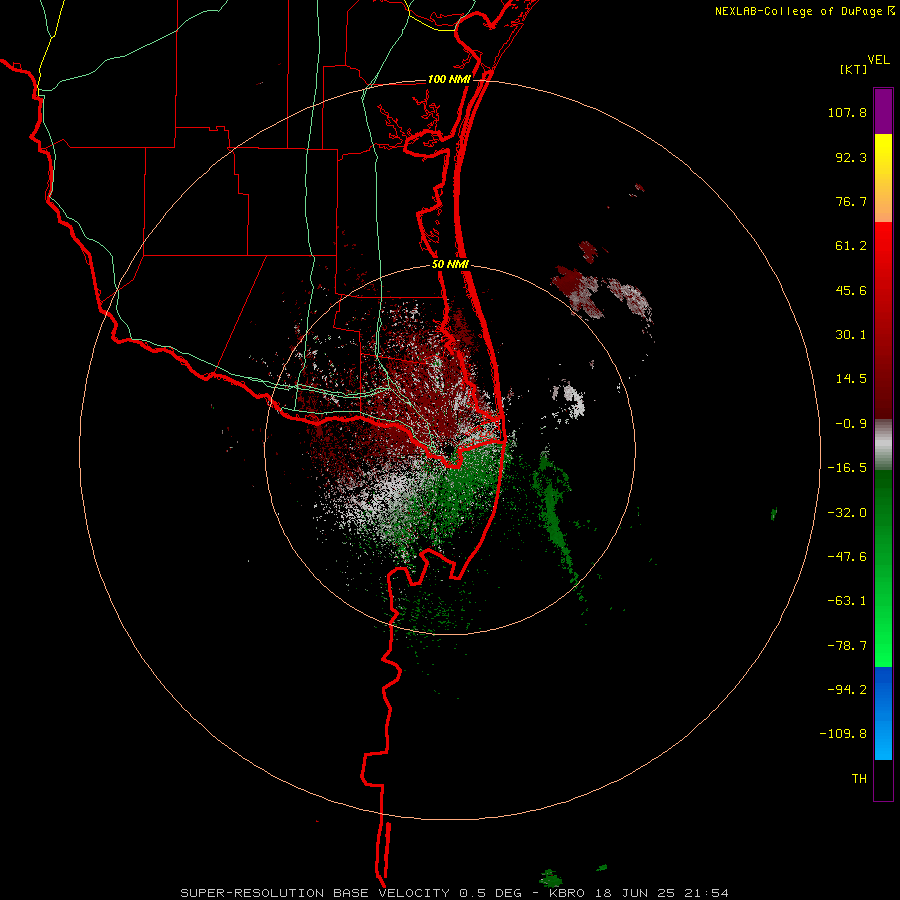This screenshot has width=900, height=900.
Task: Click the TH legend label
Action: (x=859, y=778)
